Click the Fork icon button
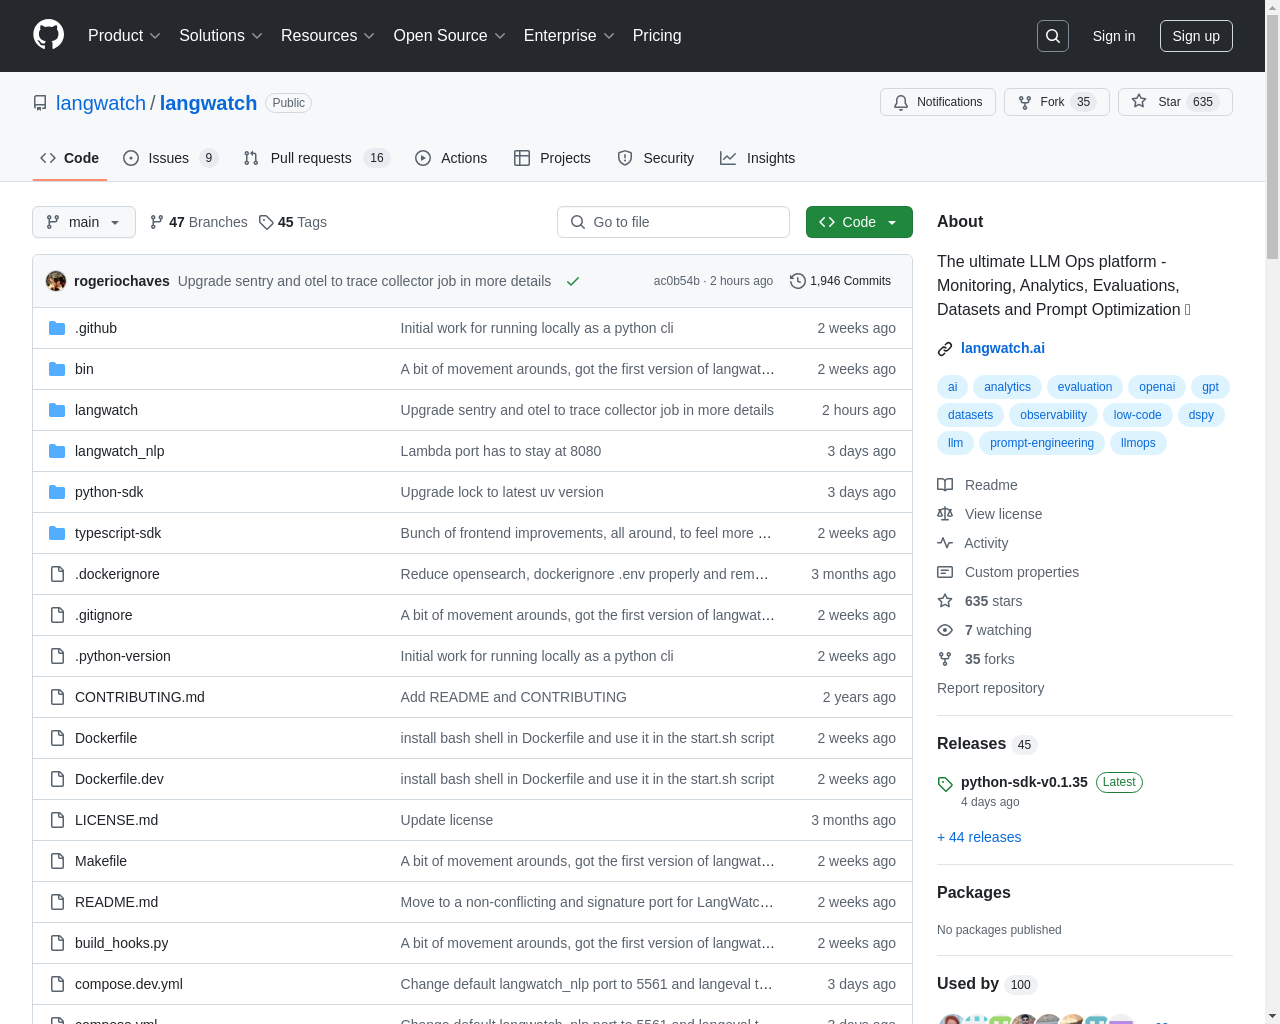The width and height of the screenshot is (1280, 1024). 1025,102
